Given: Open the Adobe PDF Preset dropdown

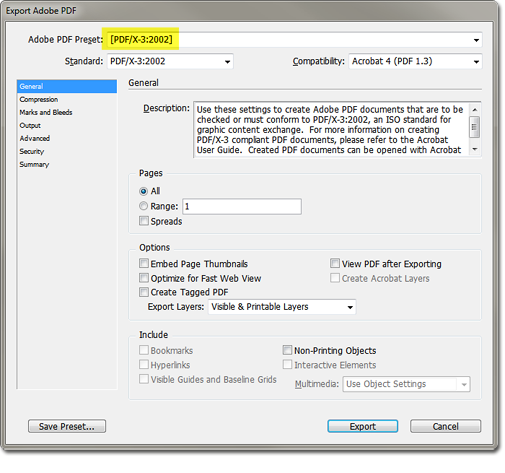Looking at the screenshot, I should coord(295,40).
